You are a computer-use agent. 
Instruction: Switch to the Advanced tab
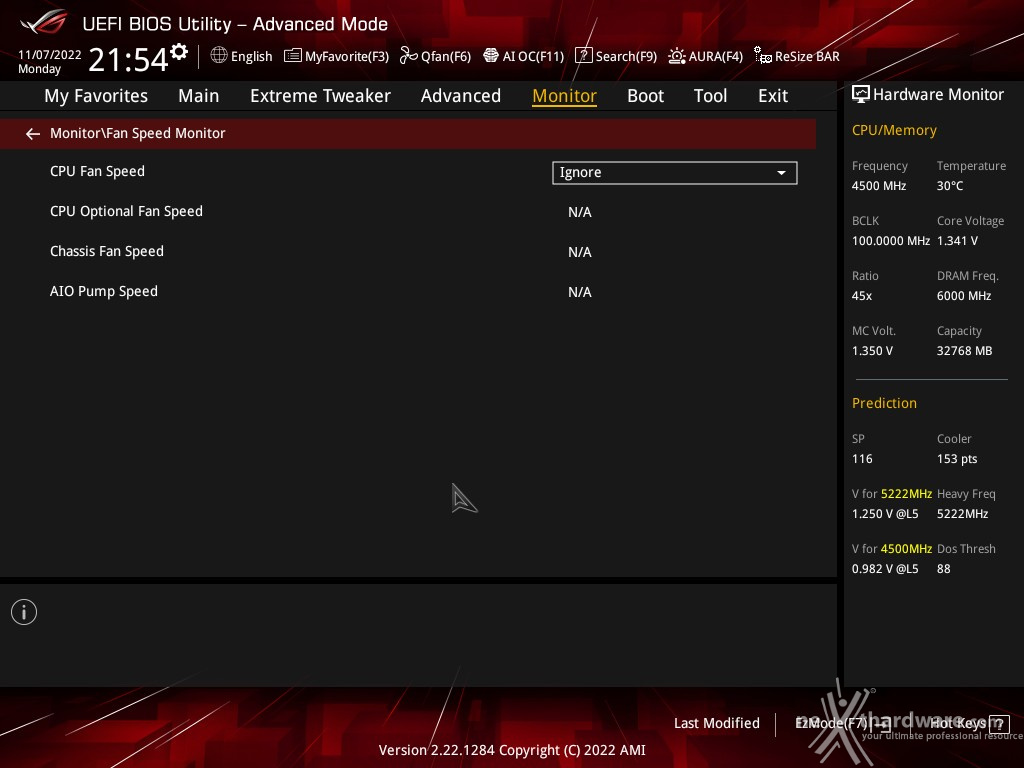pos(460,96)
